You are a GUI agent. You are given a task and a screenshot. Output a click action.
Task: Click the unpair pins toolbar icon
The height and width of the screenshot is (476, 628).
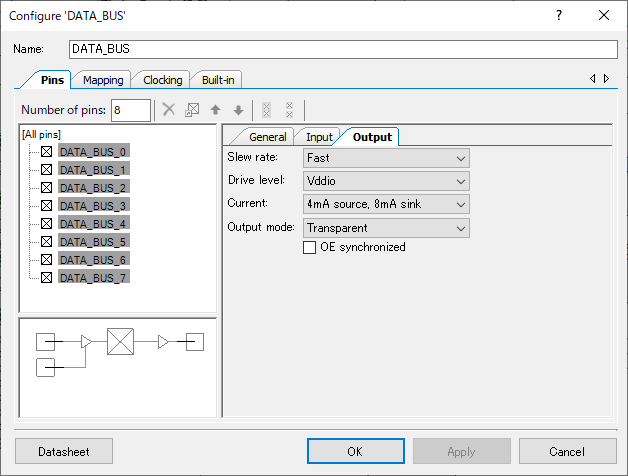tap(289, 110)
